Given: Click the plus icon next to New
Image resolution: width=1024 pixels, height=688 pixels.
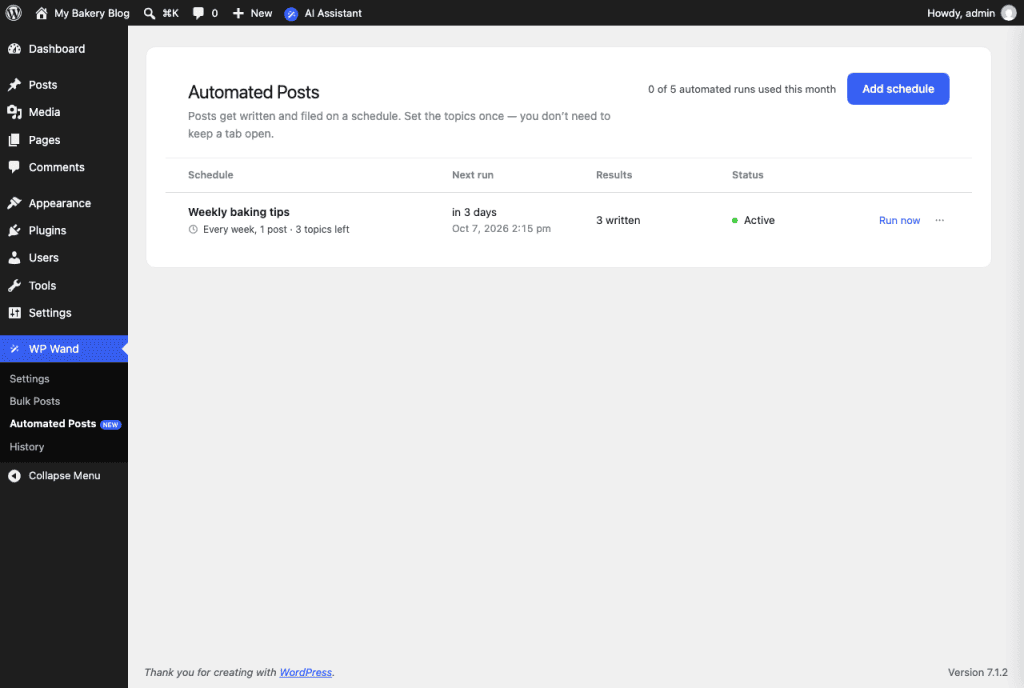Looking at the screenshot, I should [238, 13].
